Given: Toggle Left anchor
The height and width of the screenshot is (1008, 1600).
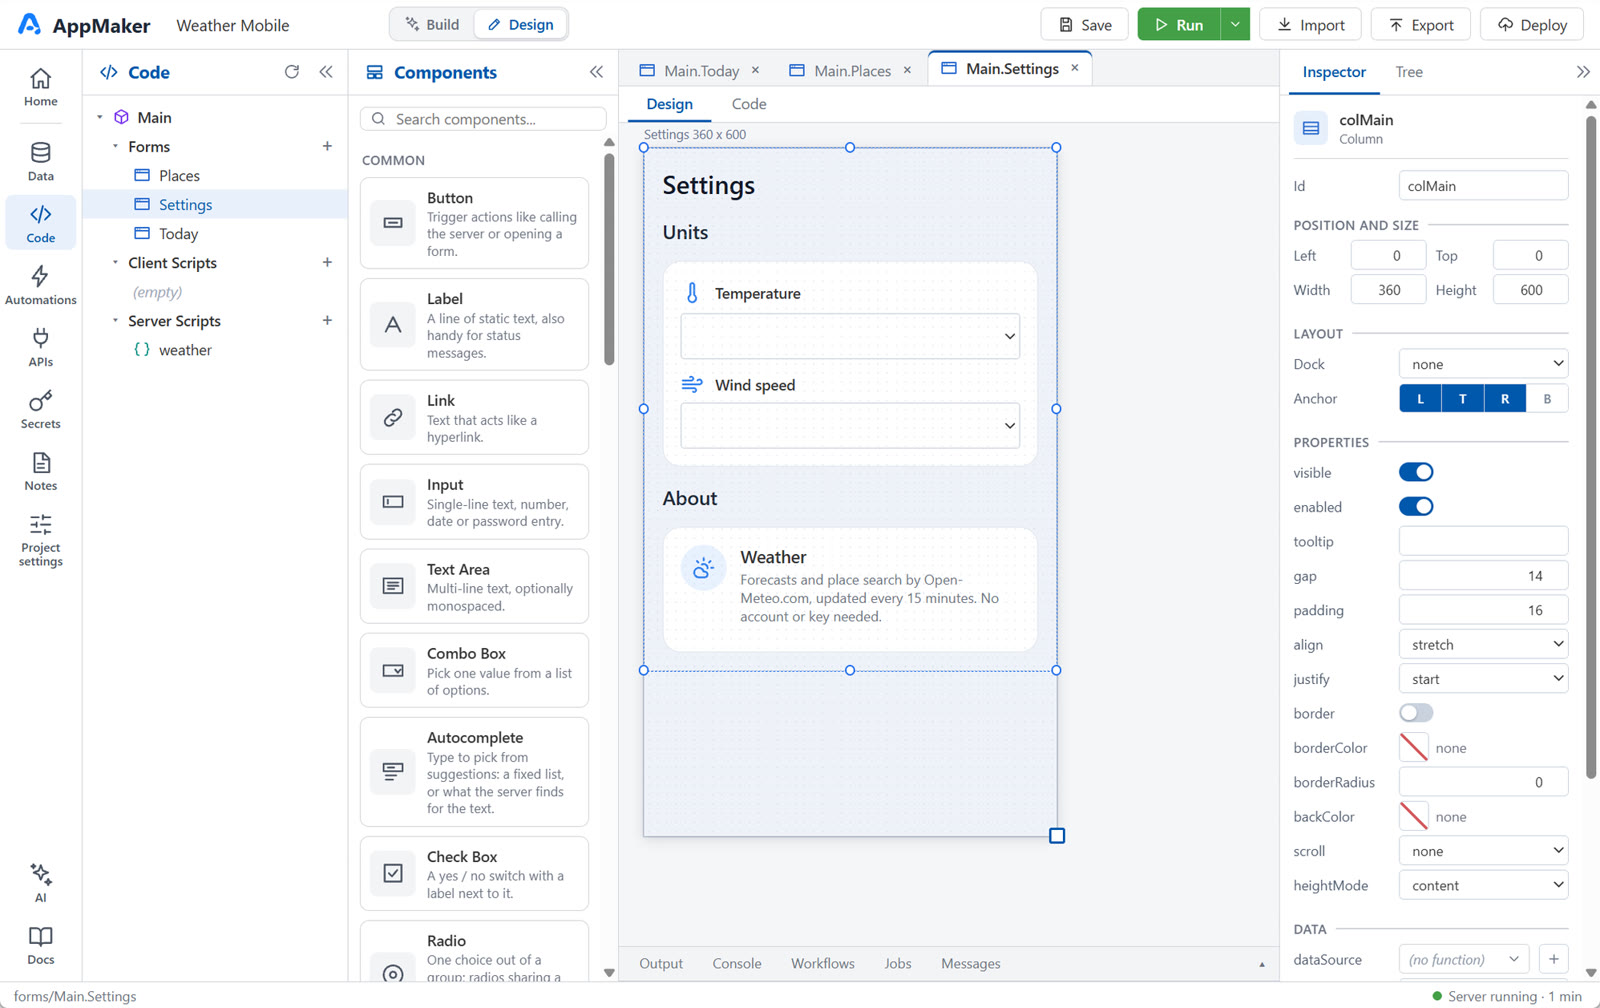Looking at the screenshot, I should click(1420, 398).
